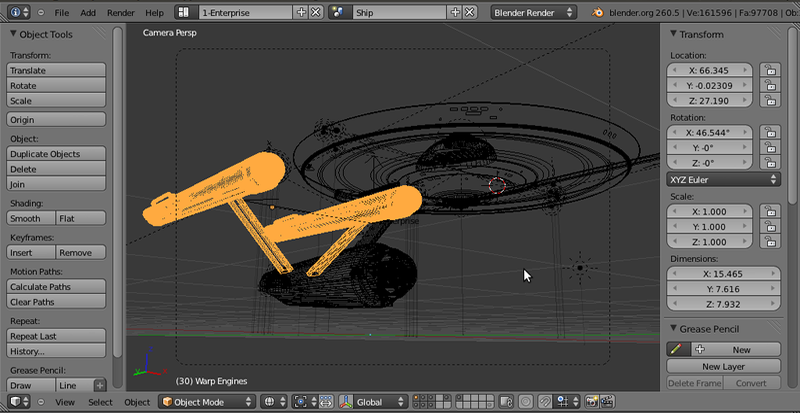Collapse the Object Tools panel
This screenshot has height=413, width=800.
14,34
